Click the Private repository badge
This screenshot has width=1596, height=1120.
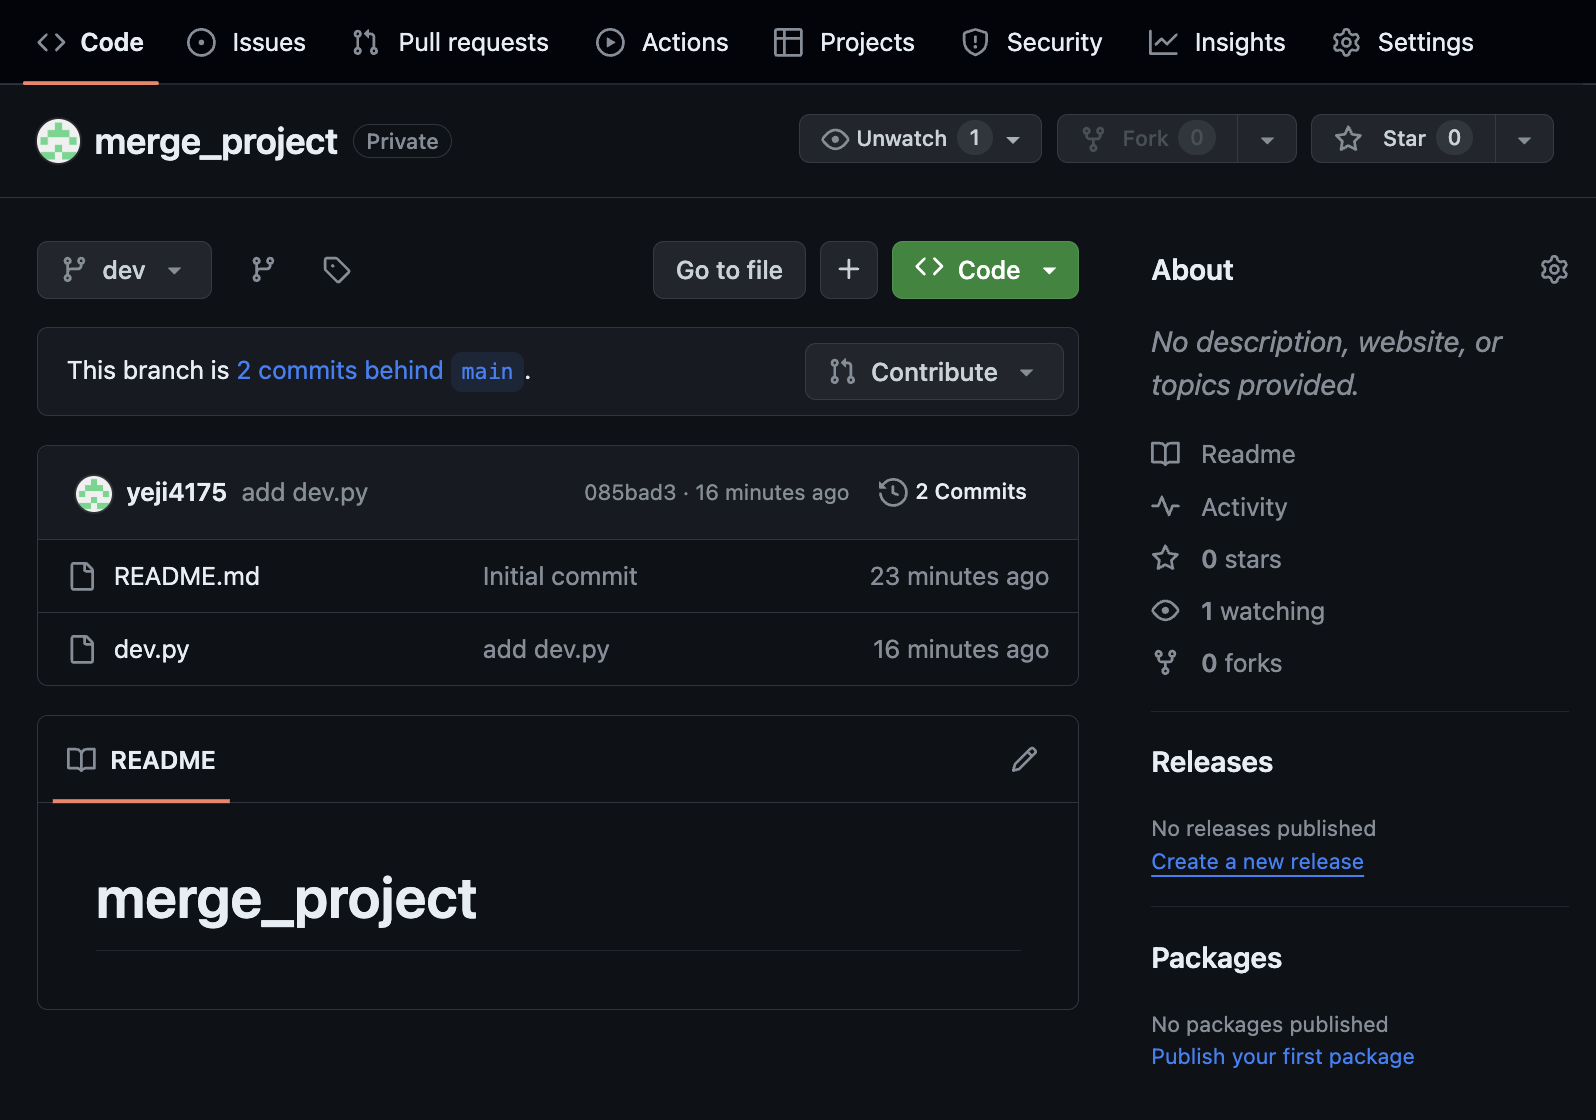[x=402, y=141]
